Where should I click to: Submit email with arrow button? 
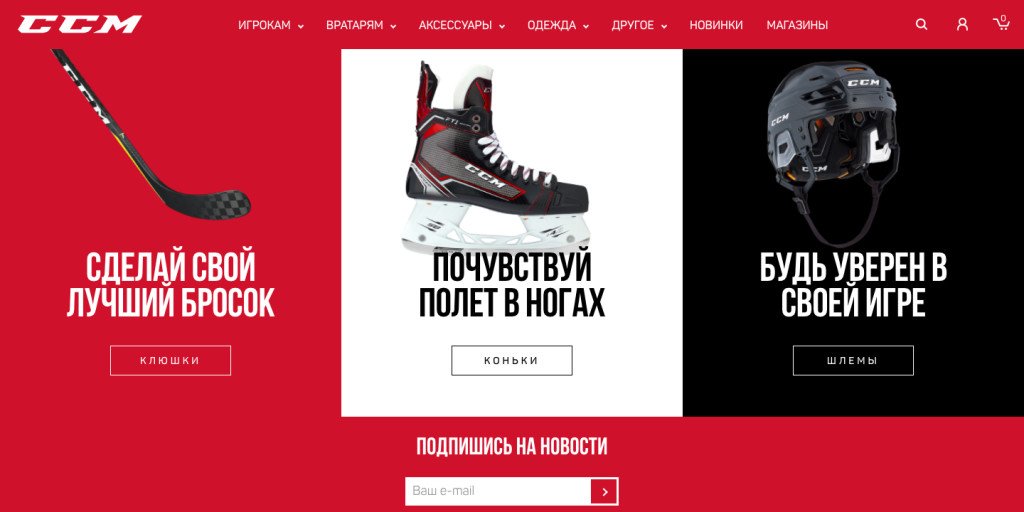[x=604, y=491]
